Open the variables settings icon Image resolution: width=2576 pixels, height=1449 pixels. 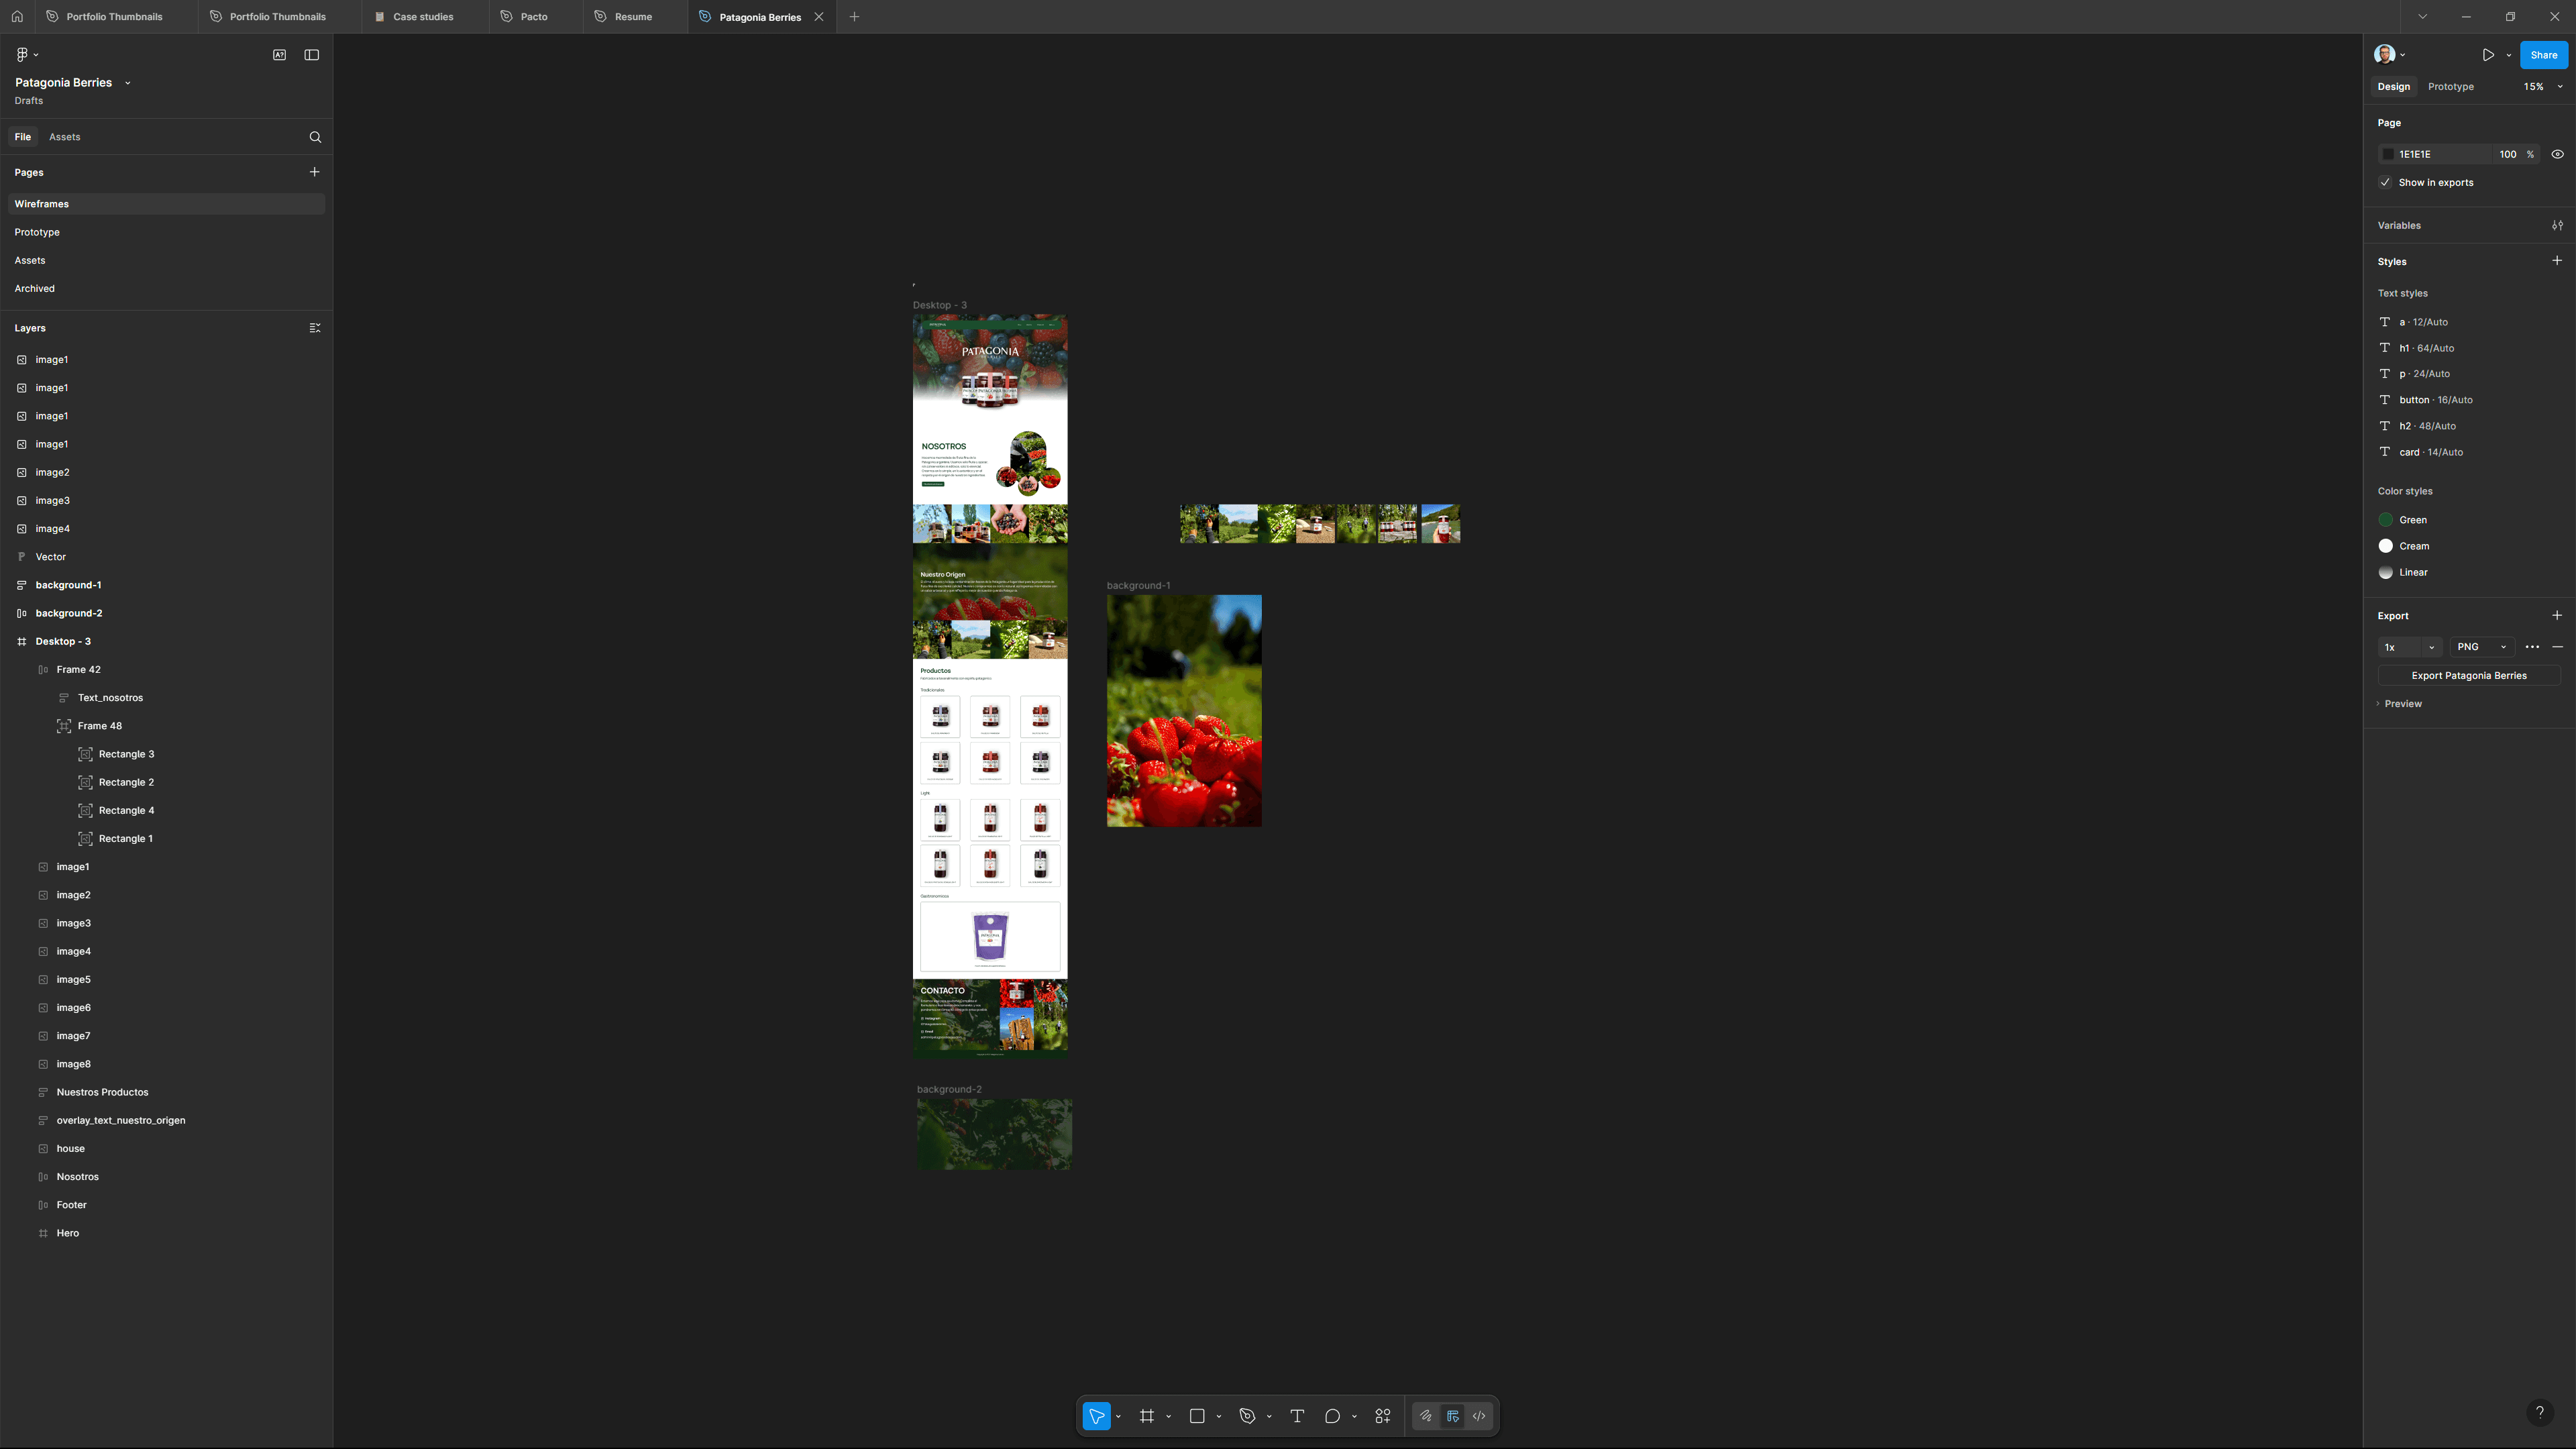pos(2557,225)
